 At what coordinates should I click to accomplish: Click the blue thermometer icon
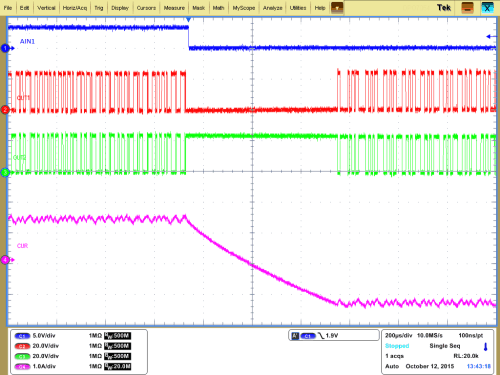coord(486,347)
